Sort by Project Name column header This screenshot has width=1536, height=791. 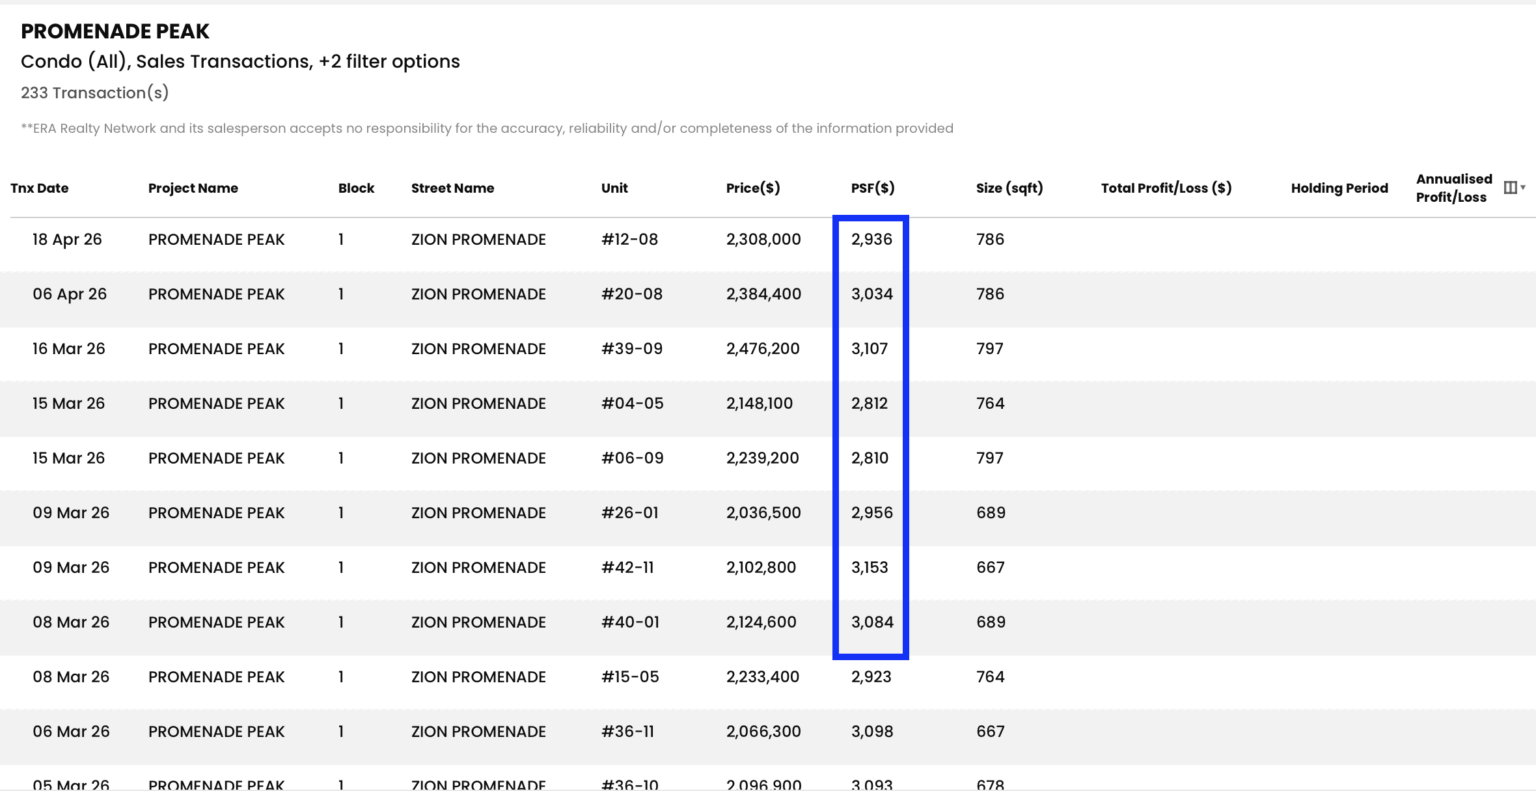coord(193,188)
